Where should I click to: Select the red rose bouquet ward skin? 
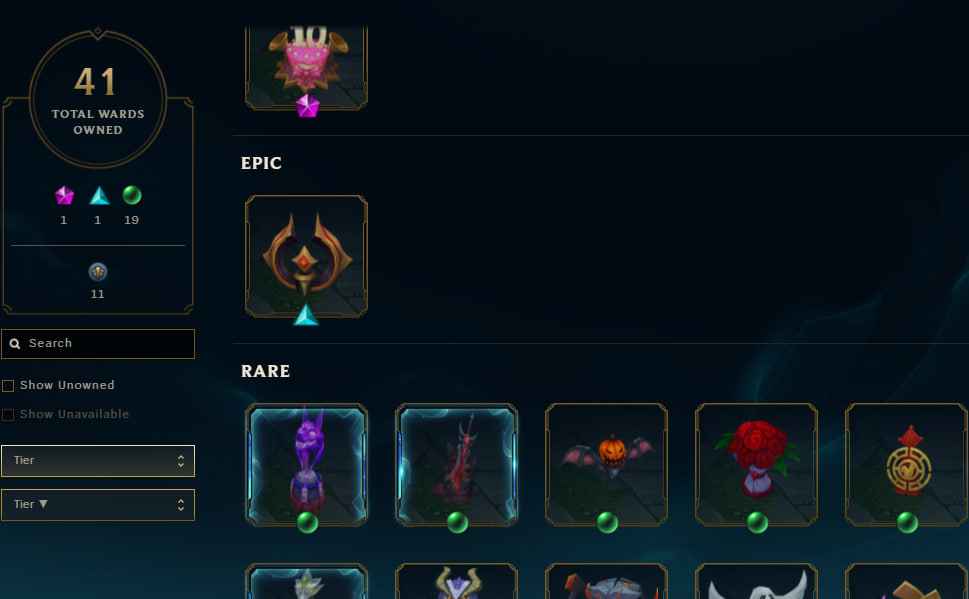(756, 464)
